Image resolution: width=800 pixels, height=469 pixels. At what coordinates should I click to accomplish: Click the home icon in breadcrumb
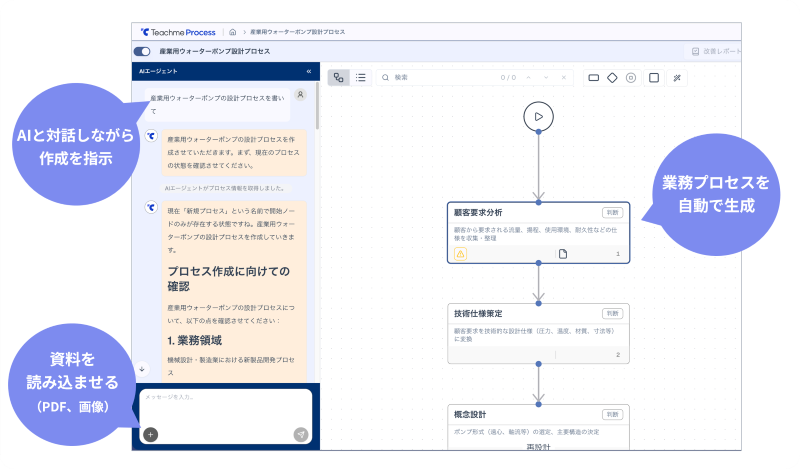click(x=233, y=32)
